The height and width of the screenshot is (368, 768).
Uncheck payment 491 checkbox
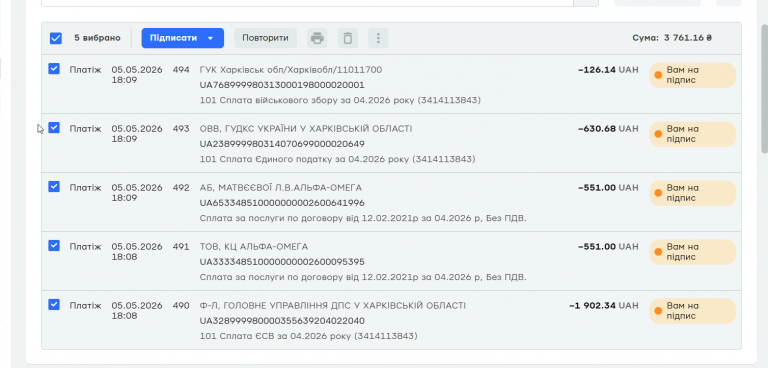pyautogui.click(x=54, y=245)
